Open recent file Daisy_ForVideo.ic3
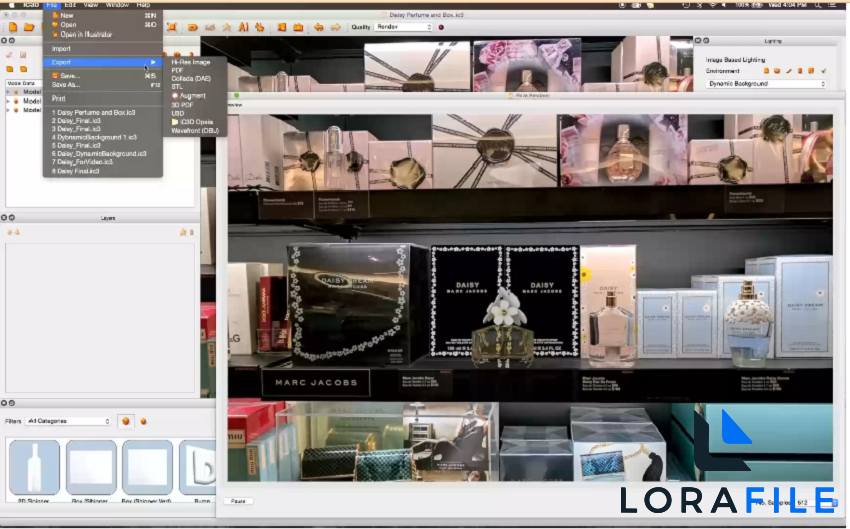Screen dimensions: 850x529 click(82, 162)
